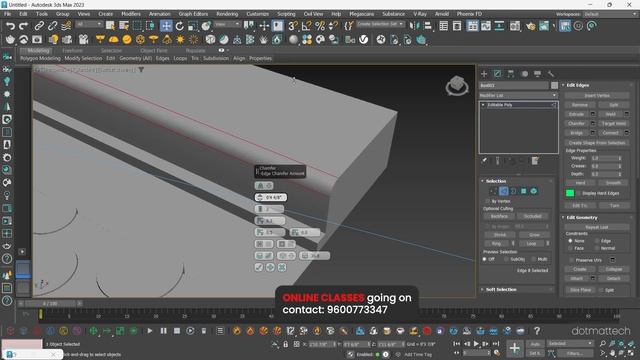Click the Extrude button
This screenshot has height=360, width=640.
pos(576,114)
